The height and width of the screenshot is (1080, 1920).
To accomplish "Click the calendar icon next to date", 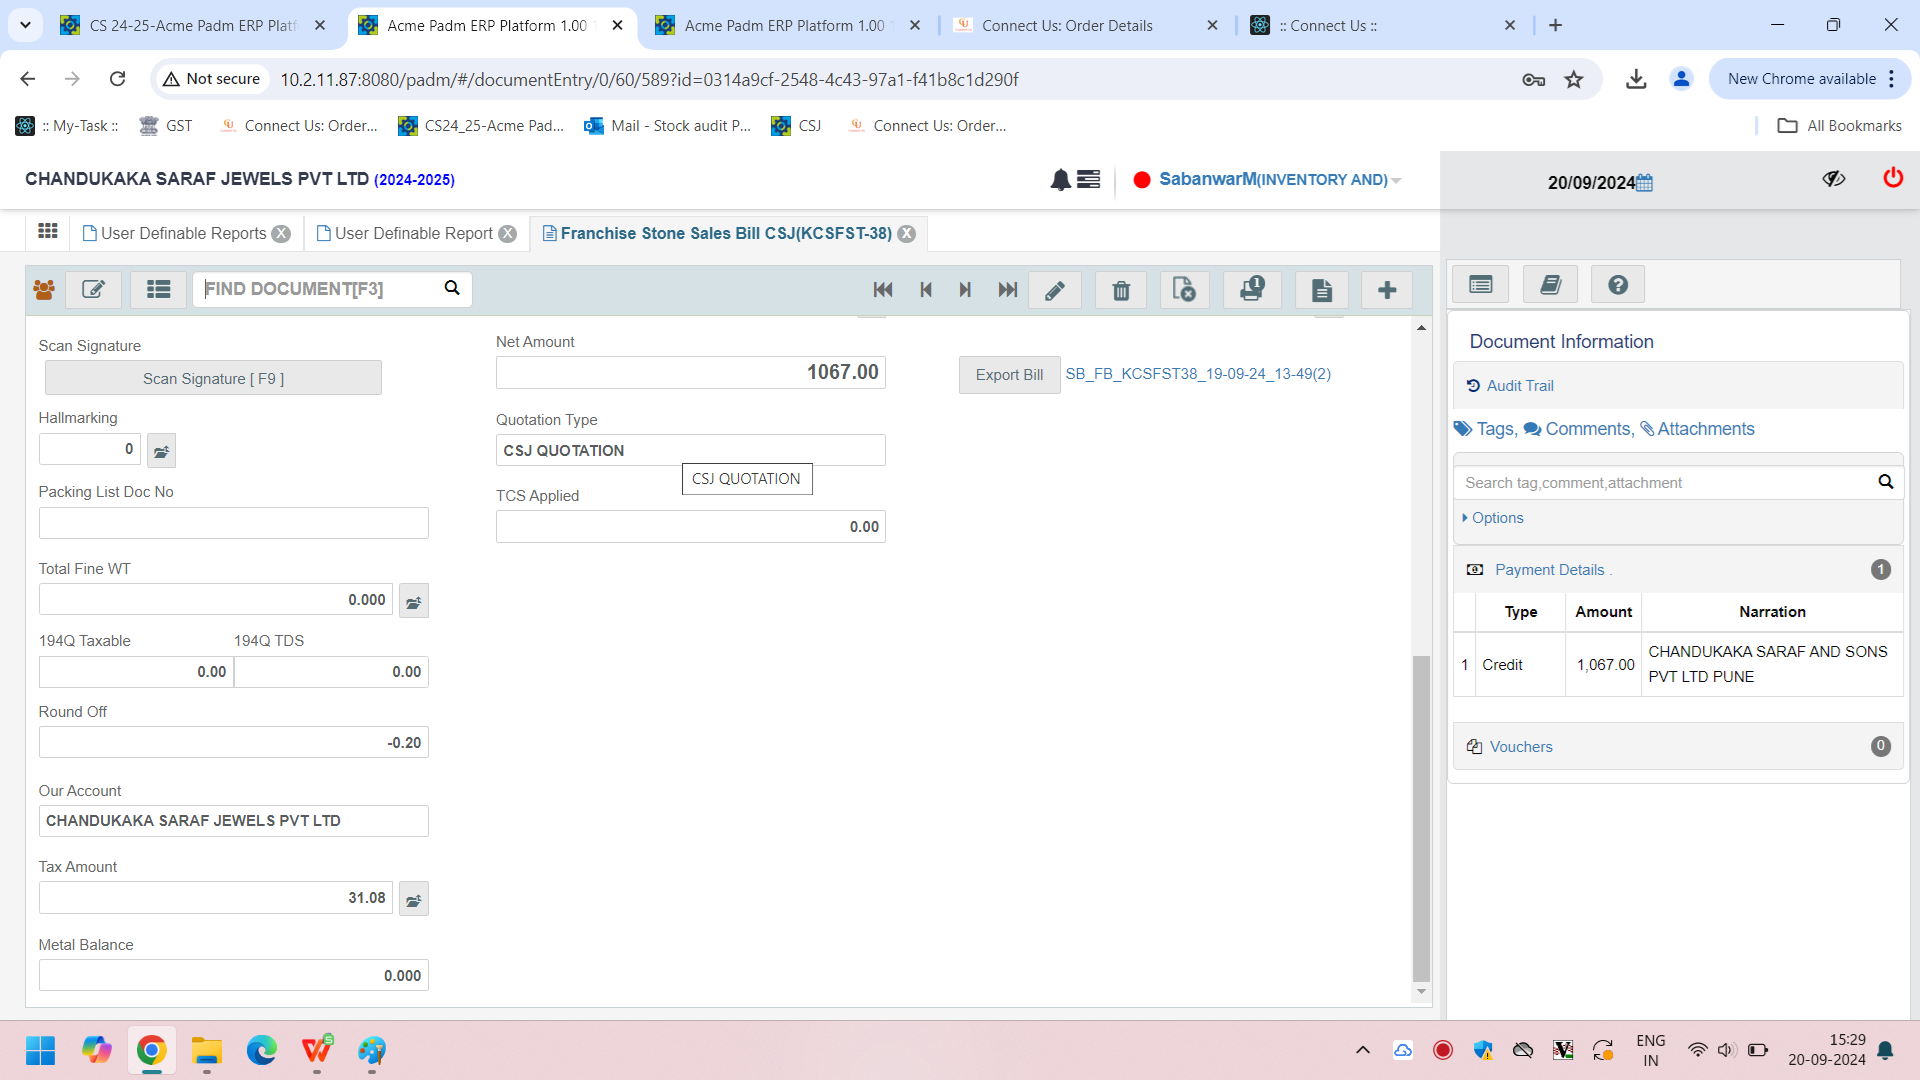I will click(x=1644, y=183).
